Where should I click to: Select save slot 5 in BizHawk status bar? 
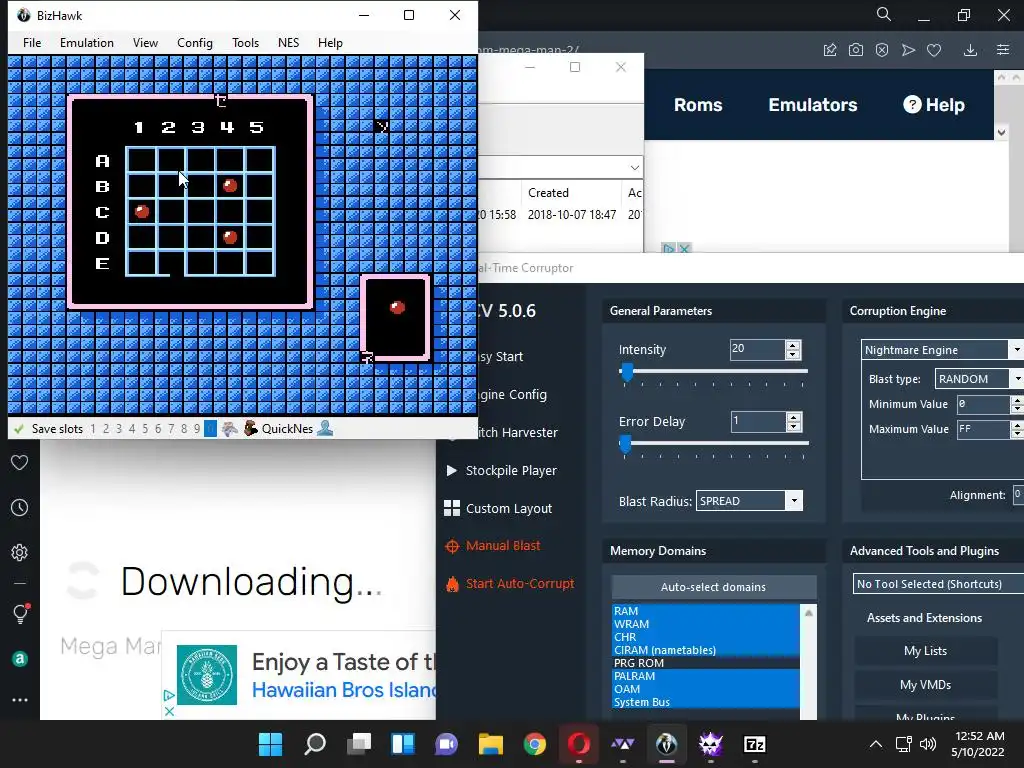(145, 429)
